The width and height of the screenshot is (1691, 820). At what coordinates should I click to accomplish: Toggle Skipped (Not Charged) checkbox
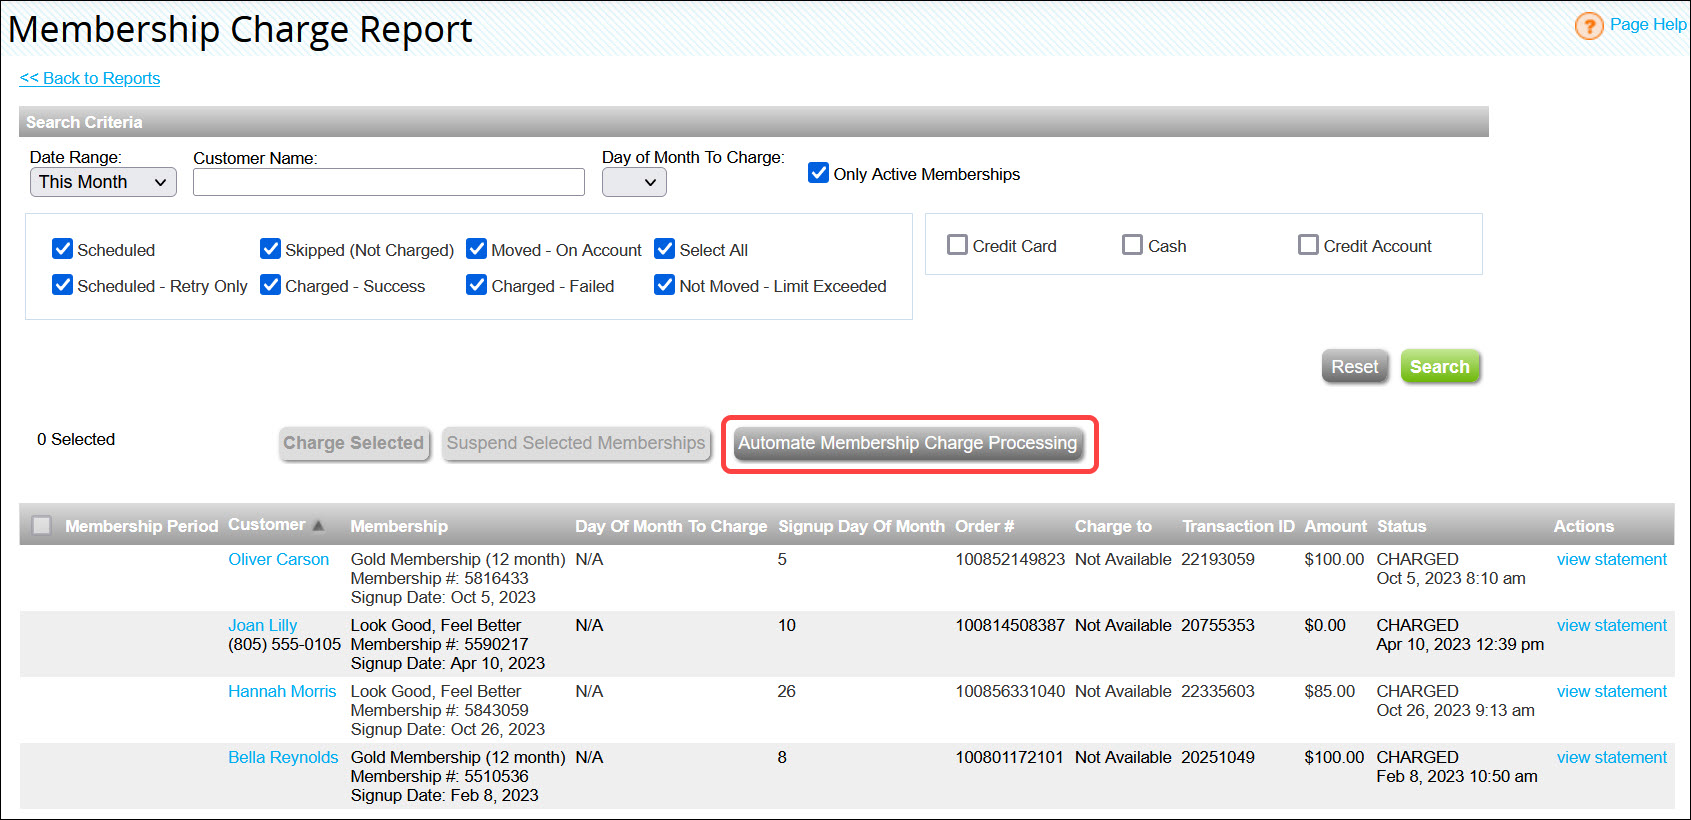(x=270, y=249)
